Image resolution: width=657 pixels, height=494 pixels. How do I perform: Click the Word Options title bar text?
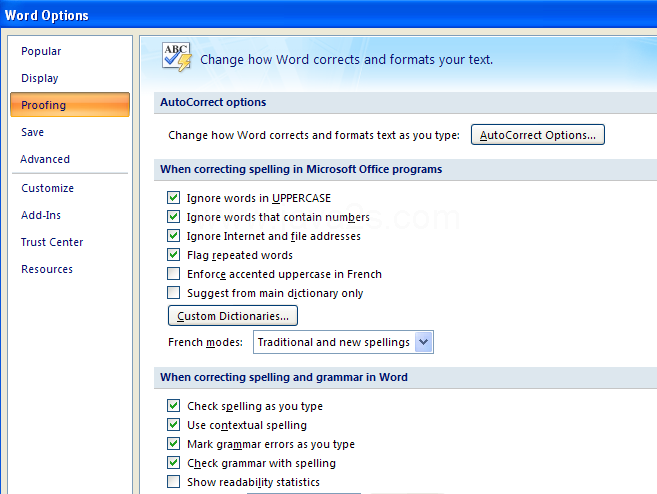(x=47, y=16)
